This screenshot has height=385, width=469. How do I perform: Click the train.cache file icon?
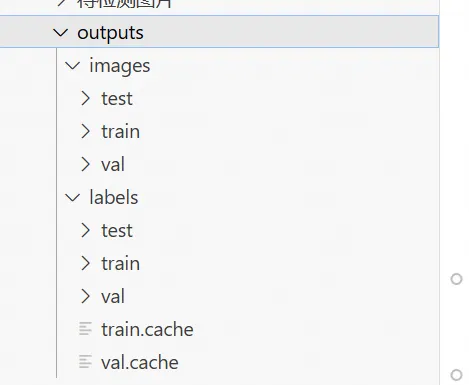point(85,329)
